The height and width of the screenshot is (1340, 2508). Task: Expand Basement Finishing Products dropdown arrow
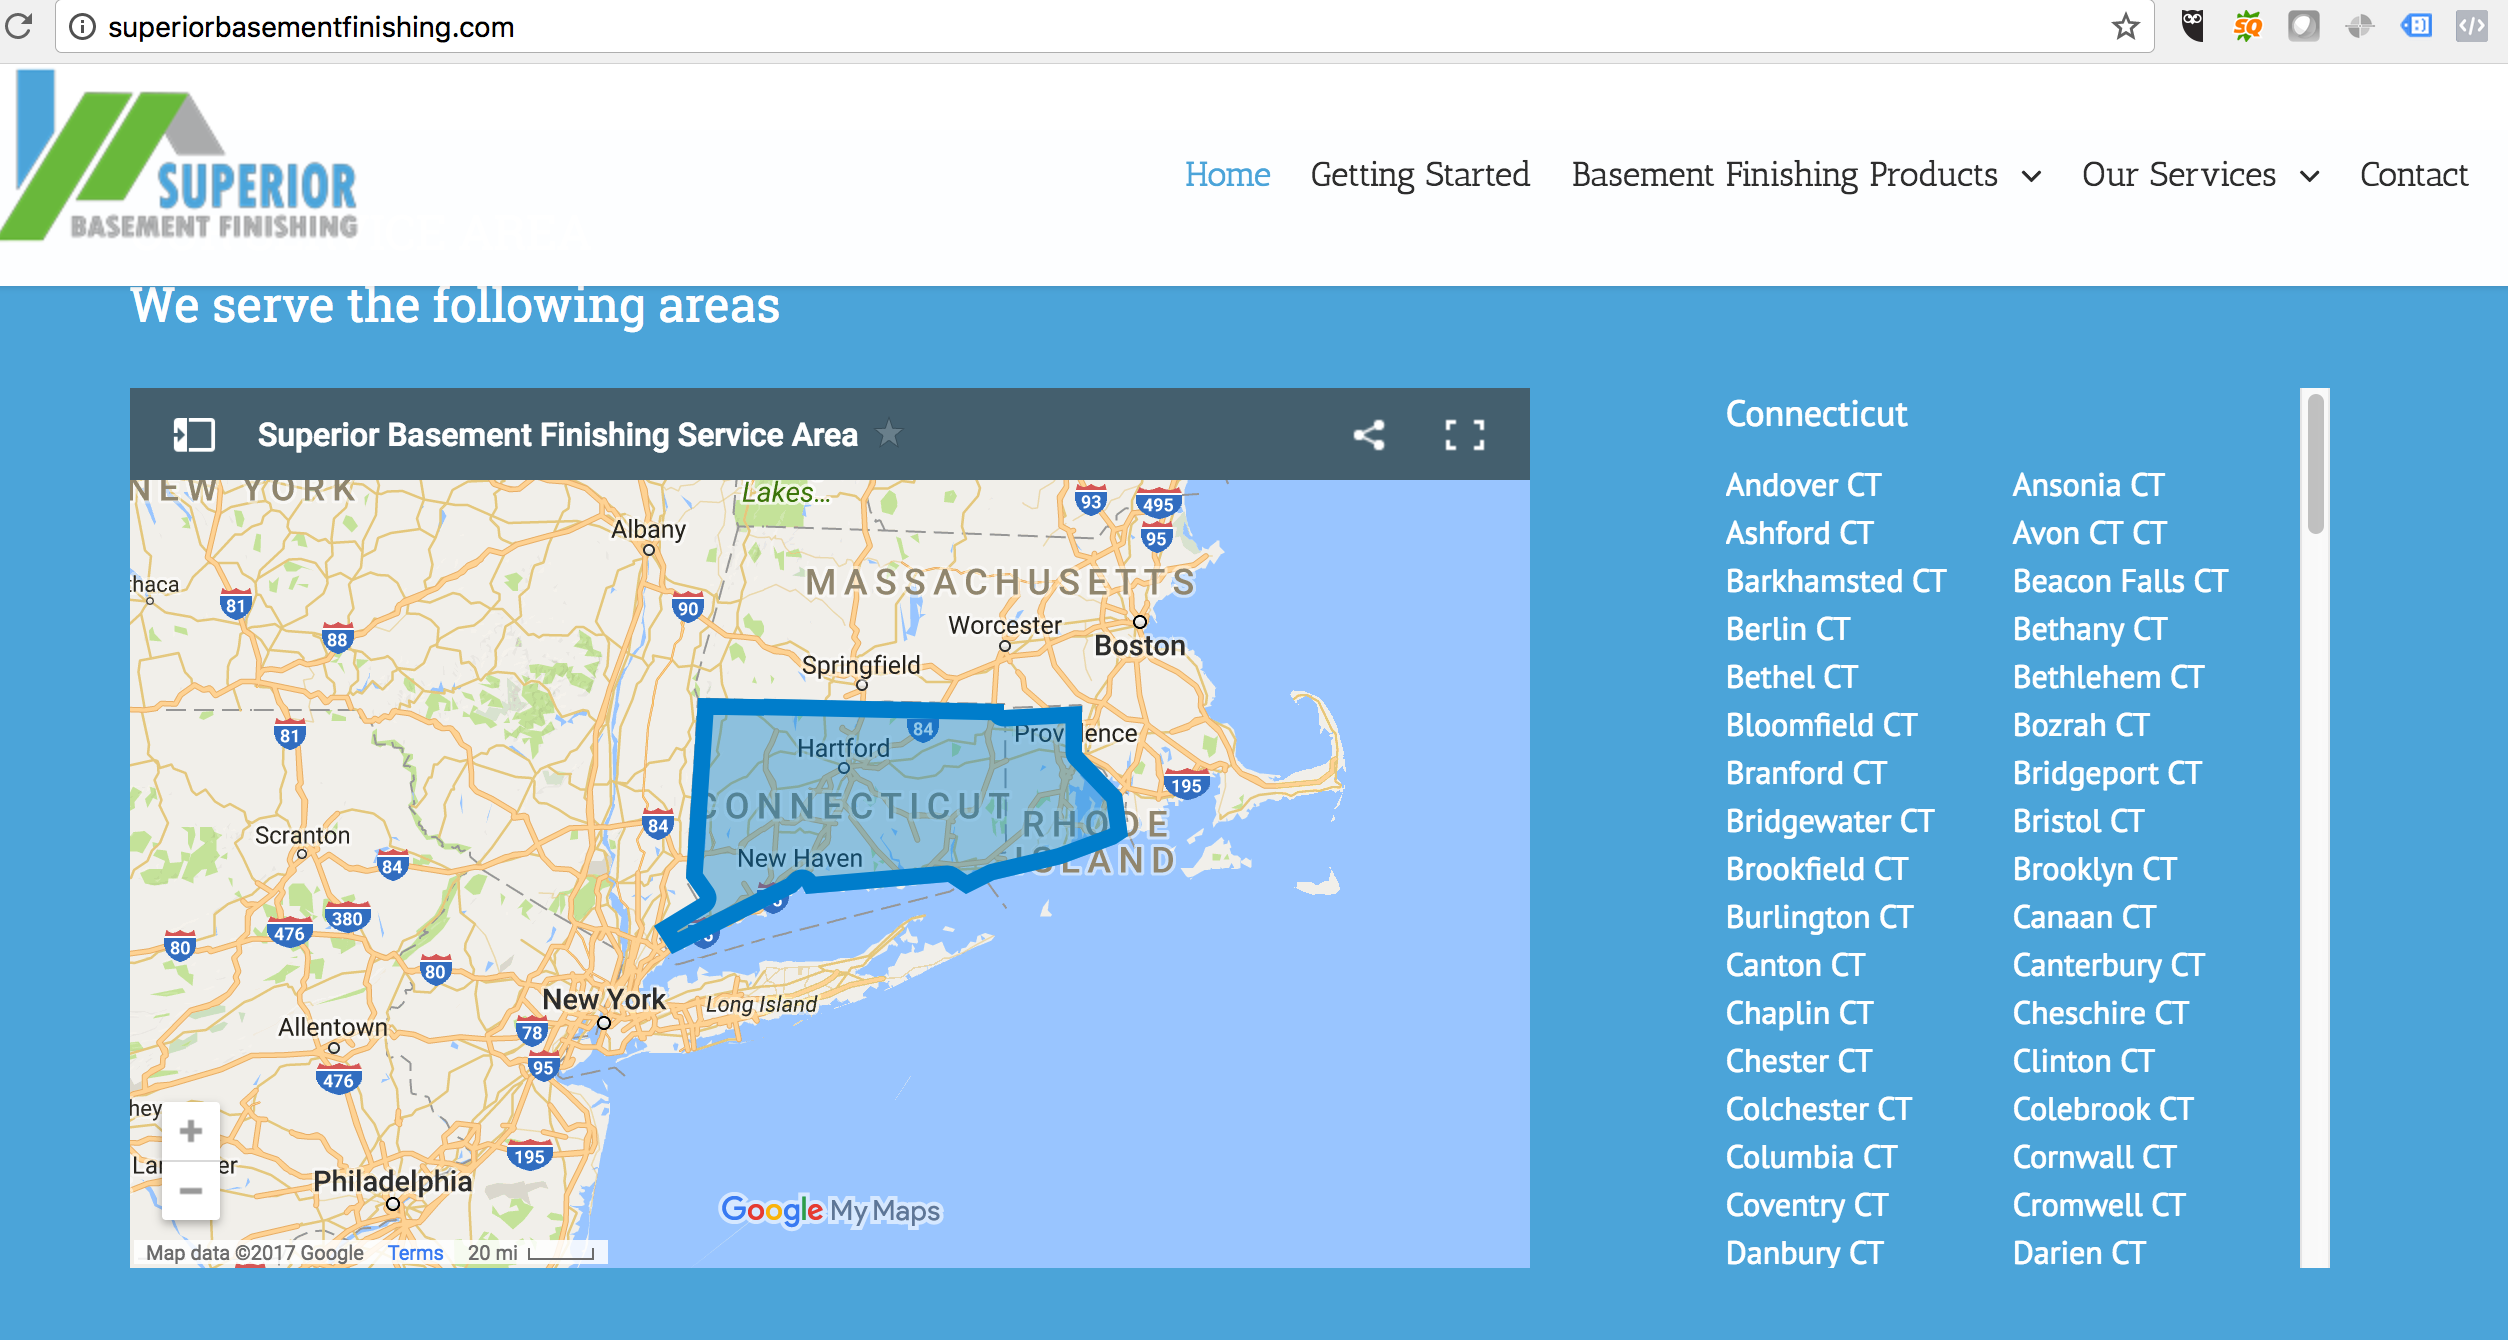pyautogui.click(x=2031, y=177)
